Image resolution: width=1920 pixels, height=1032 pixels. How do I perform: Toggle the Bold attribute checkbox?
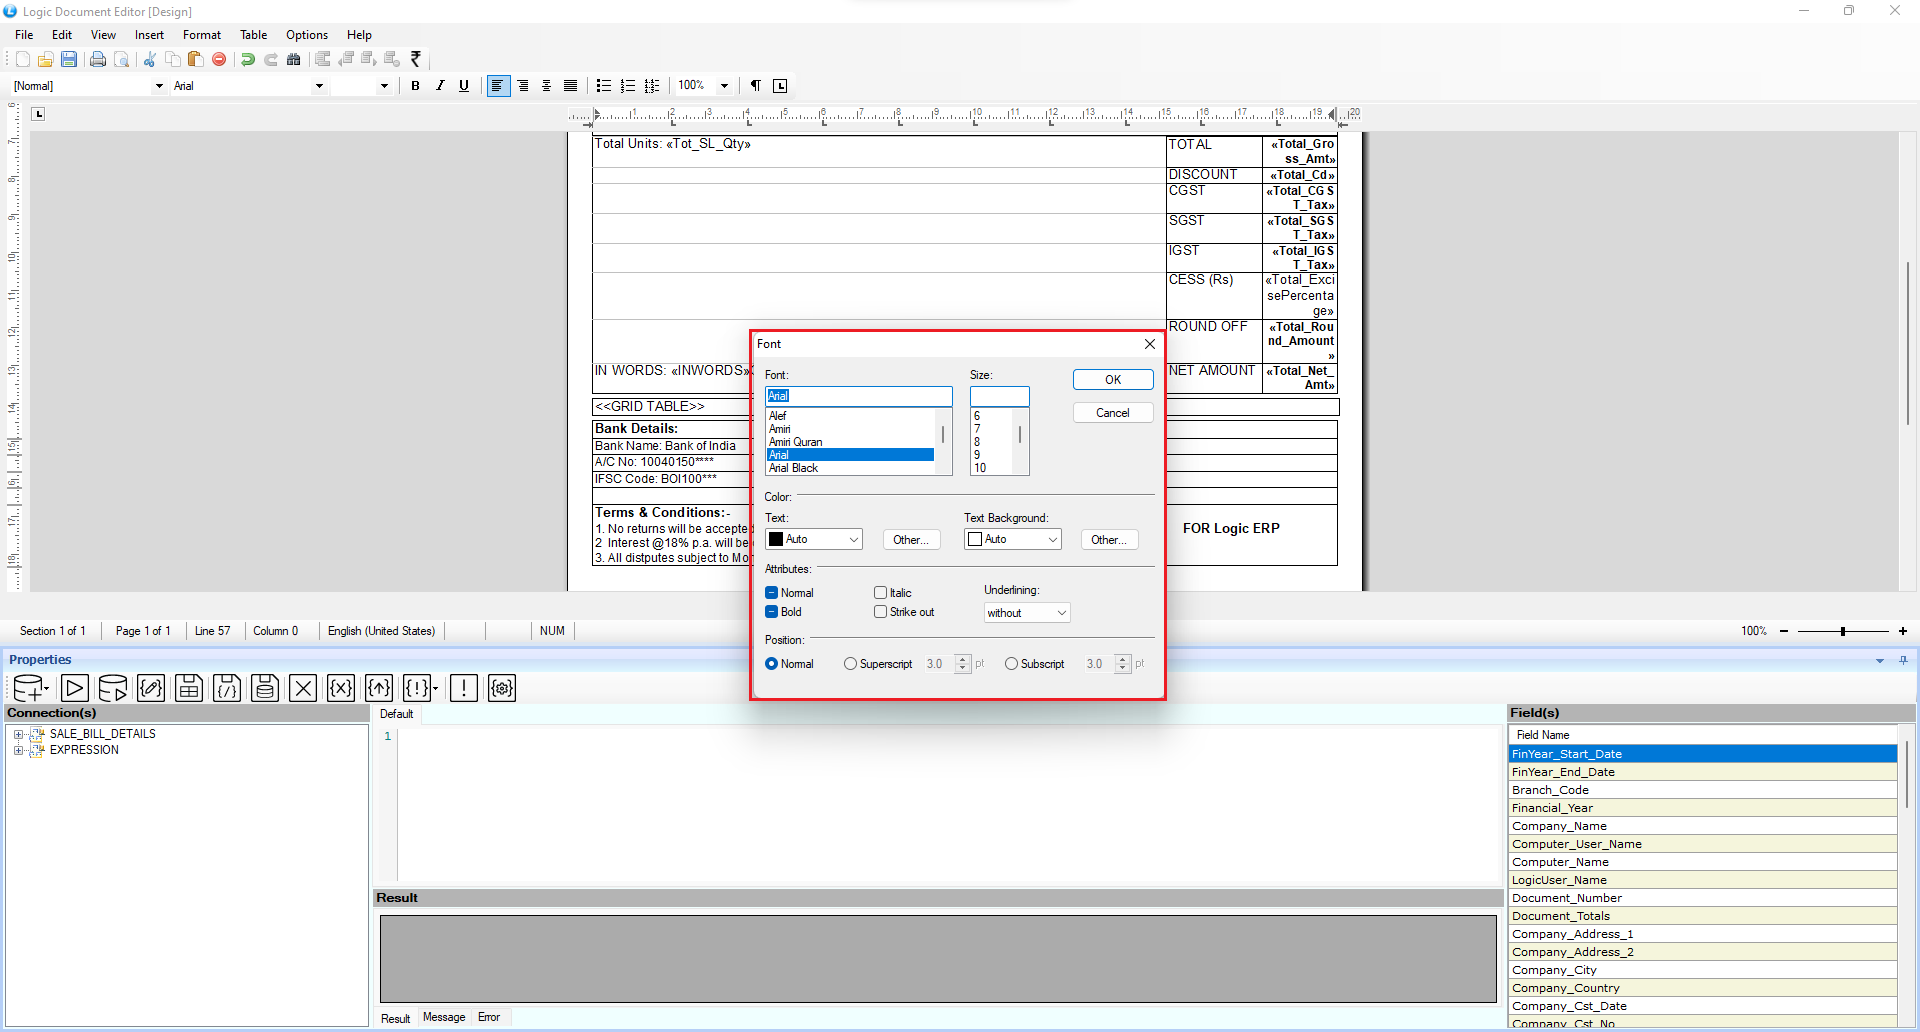point(772,612)
